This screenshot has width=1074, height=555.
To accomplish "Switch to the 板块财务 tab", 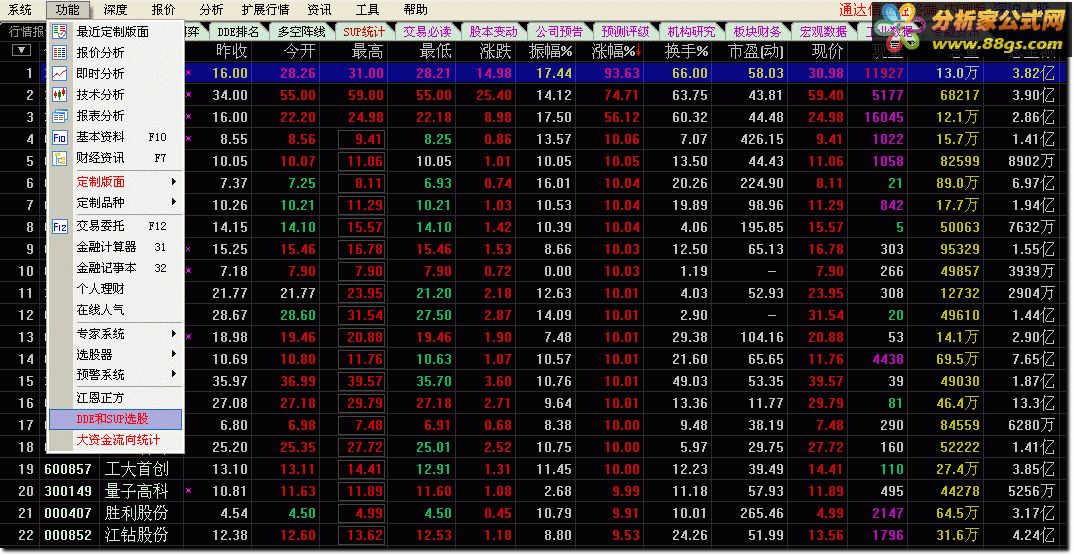I will point(757,32).
